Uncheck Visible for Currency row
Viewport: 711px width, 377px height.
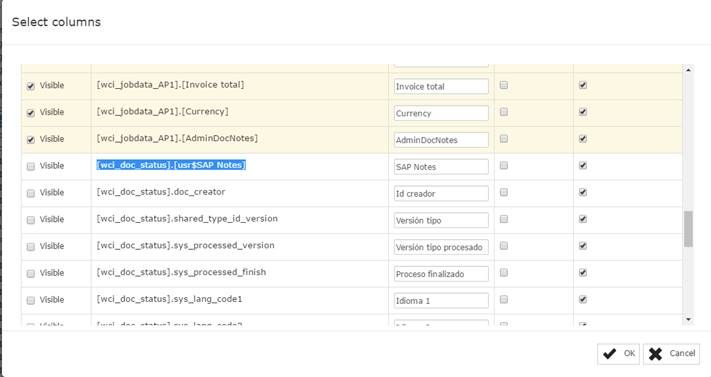[30, 113]
